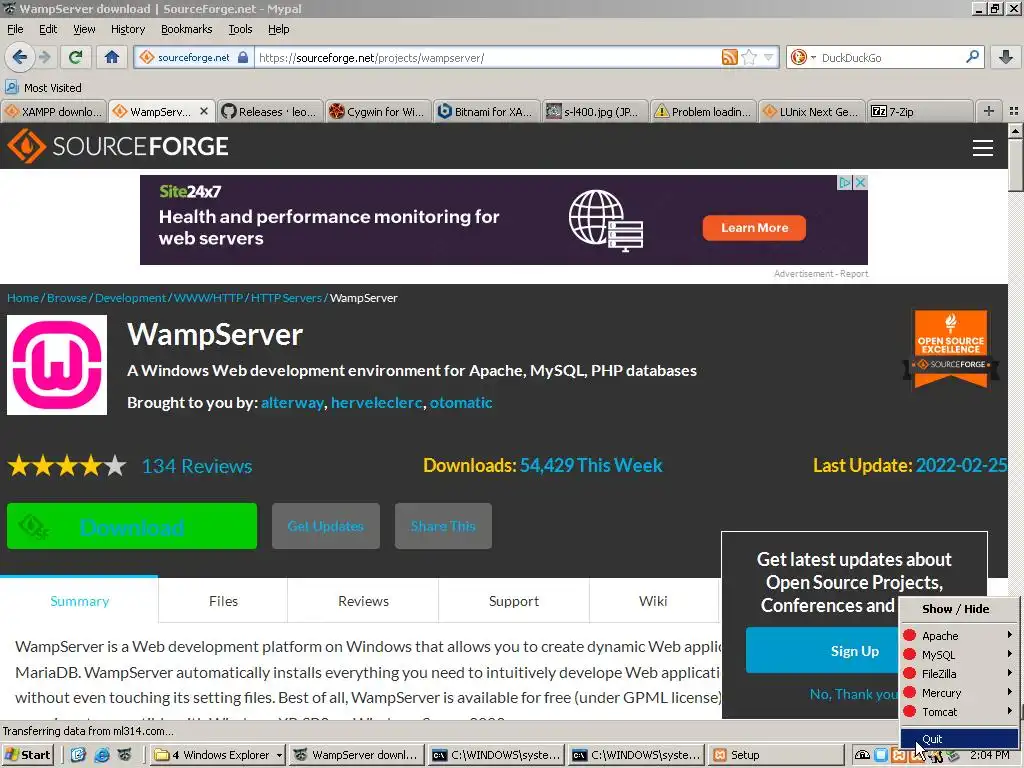Open the Edit menu

[x=48, y=29]
